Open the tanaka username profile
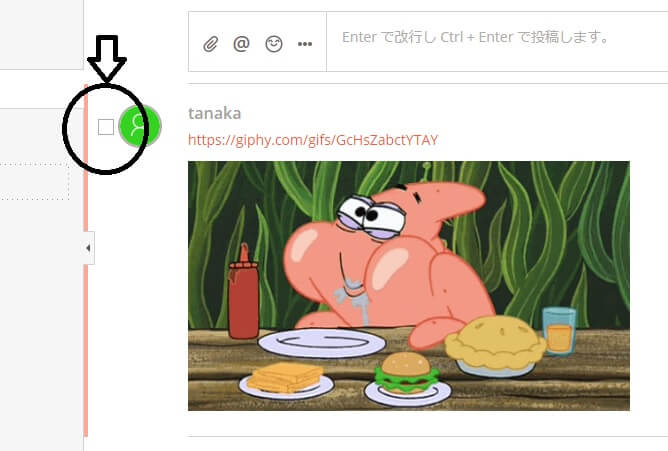This screenshot has width=668, height=451. pos(214,113)
